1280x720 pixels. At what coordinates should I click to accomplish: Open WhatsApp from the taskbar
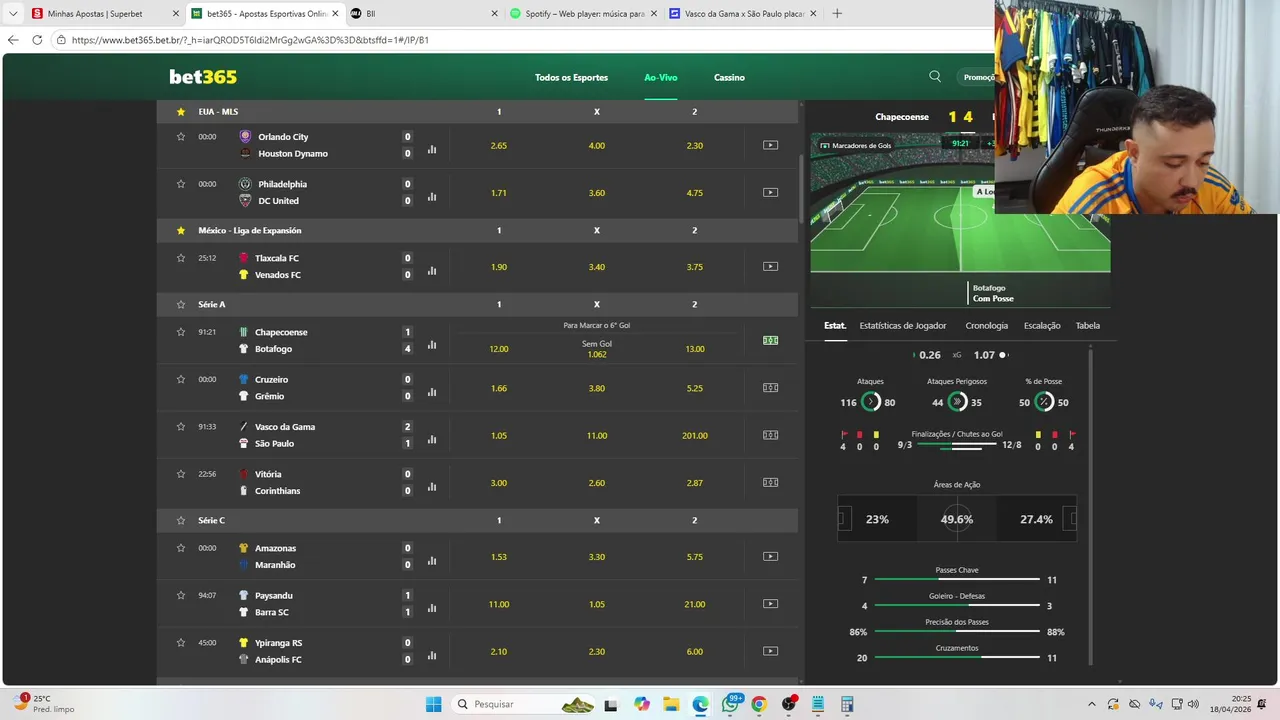(730, 704)
